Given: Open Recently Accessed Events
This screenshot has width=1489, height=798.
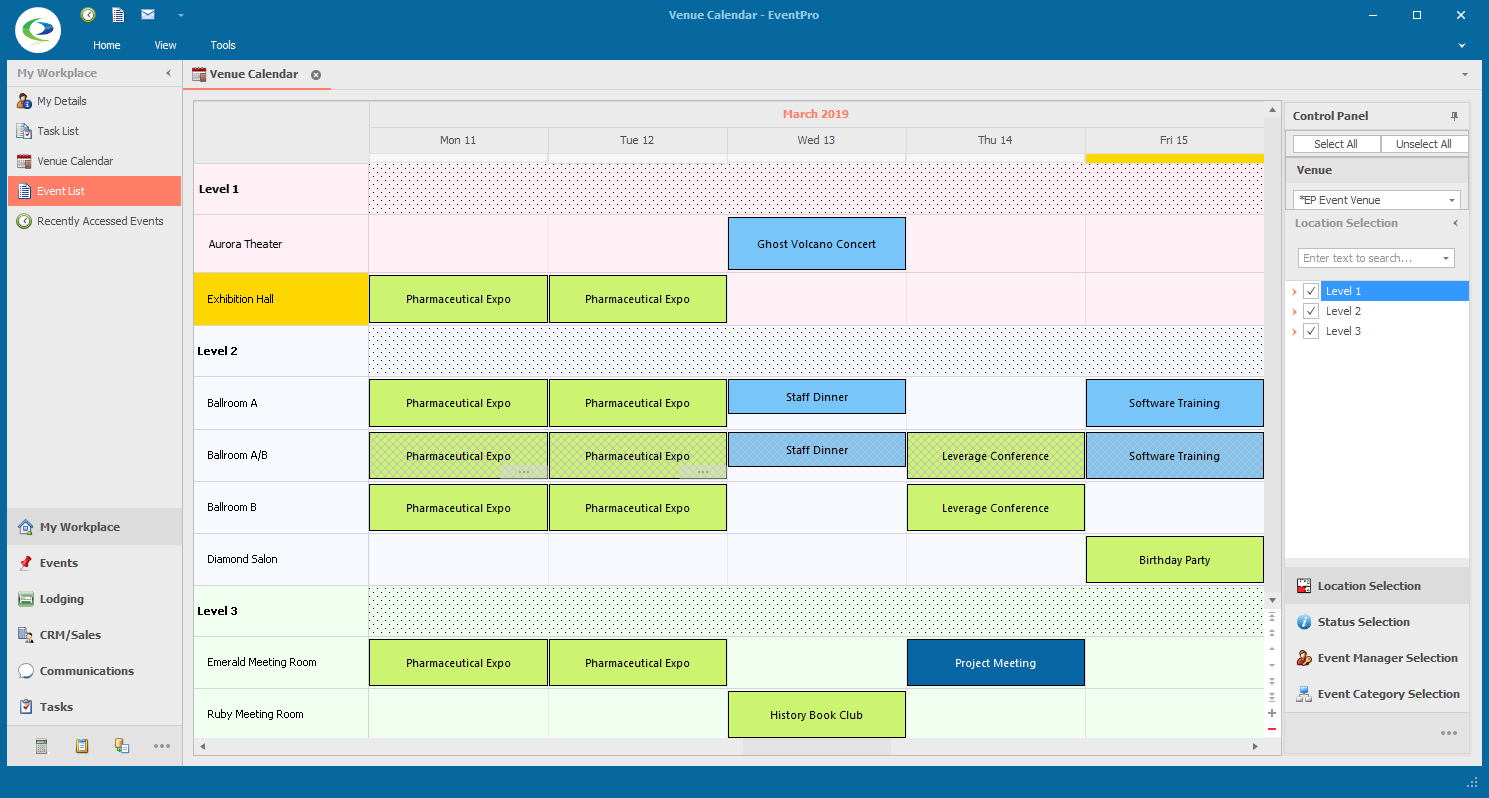Looking at the screenshot, I should coord(95,221).
